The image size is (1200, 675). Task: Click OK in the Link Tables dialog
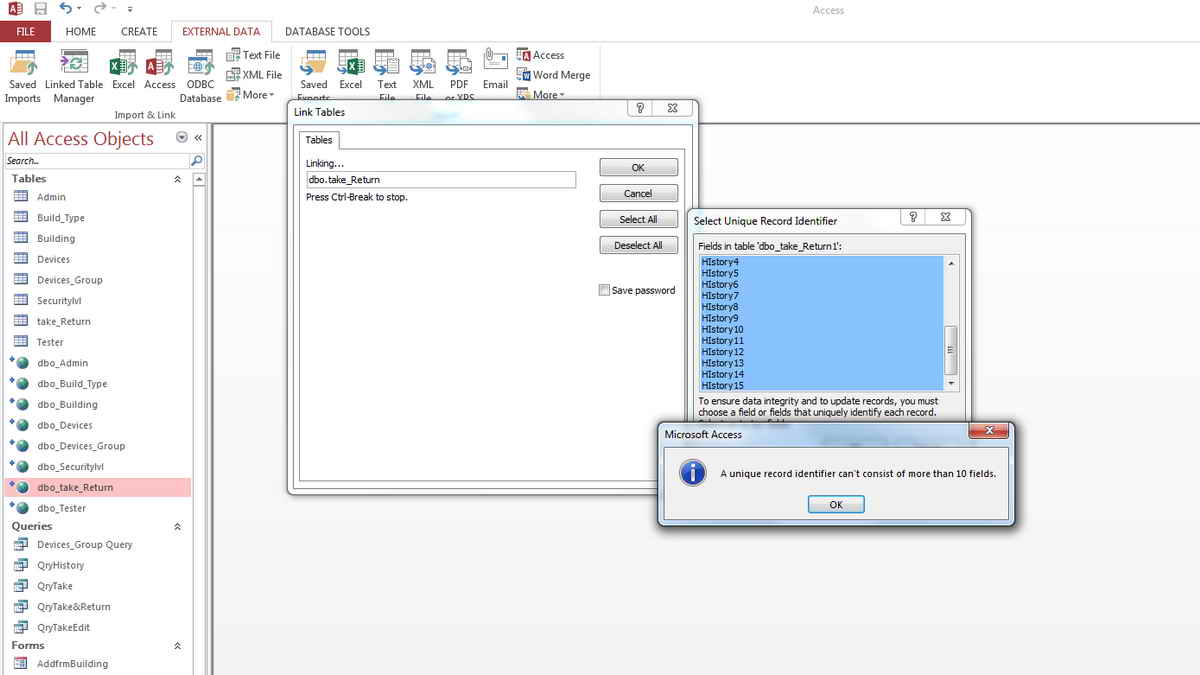click(x=638, y=168)
